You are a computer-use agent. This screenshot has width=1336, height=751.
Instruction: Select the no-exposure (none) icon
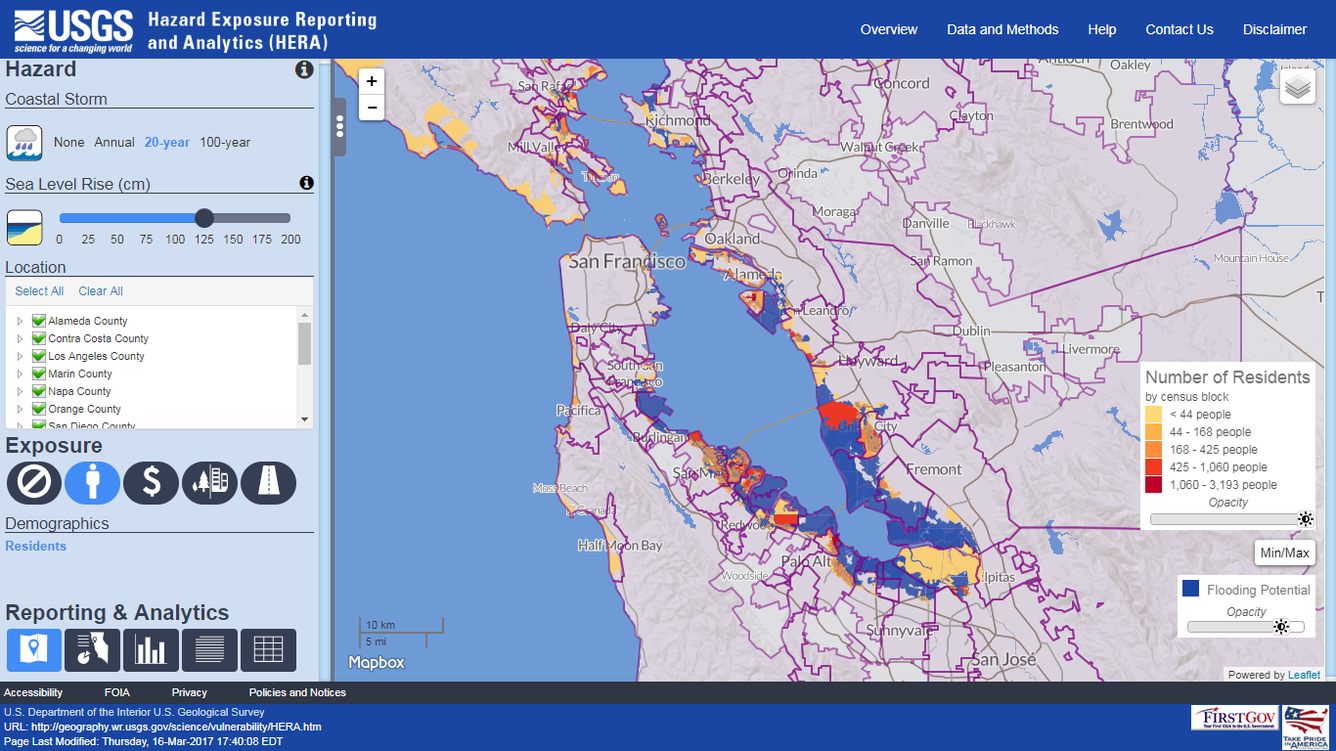click(34, 483)
